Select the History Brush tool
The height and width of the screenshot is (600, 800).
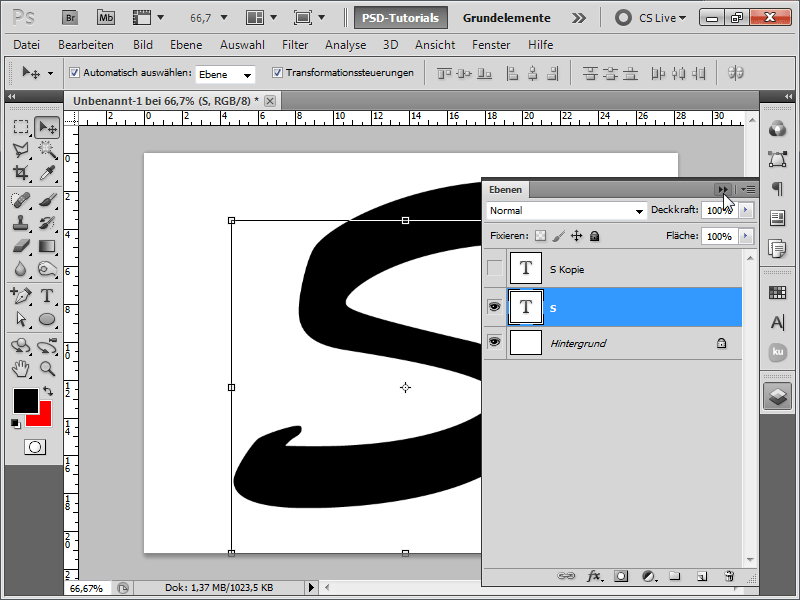[47, 223]
